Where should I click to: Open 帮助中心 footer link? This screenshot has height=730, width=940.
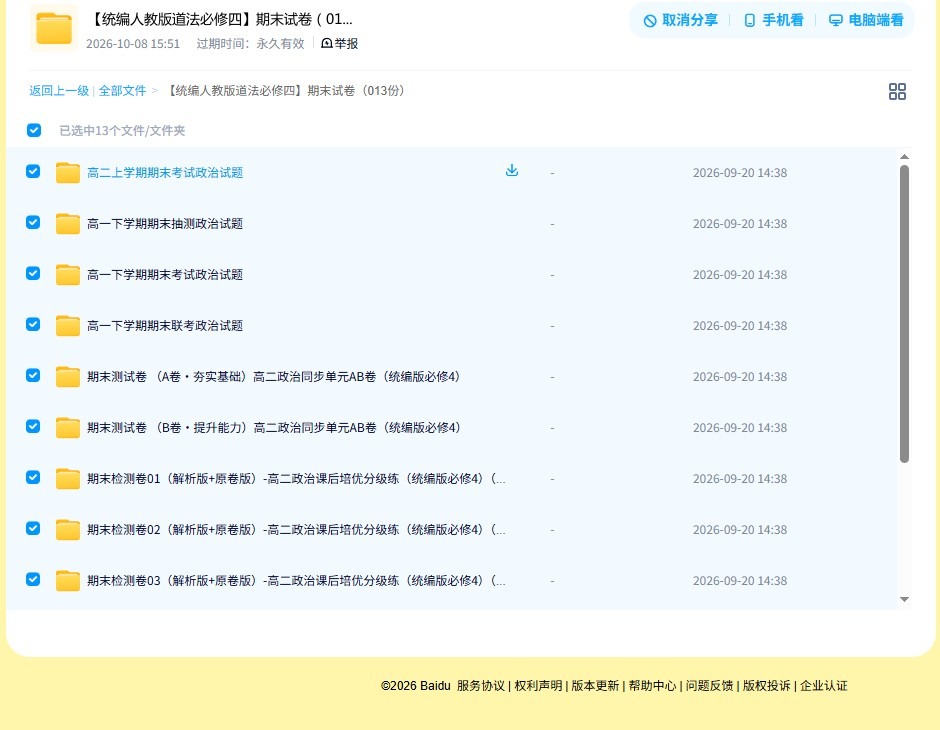(x=652, y=686)
